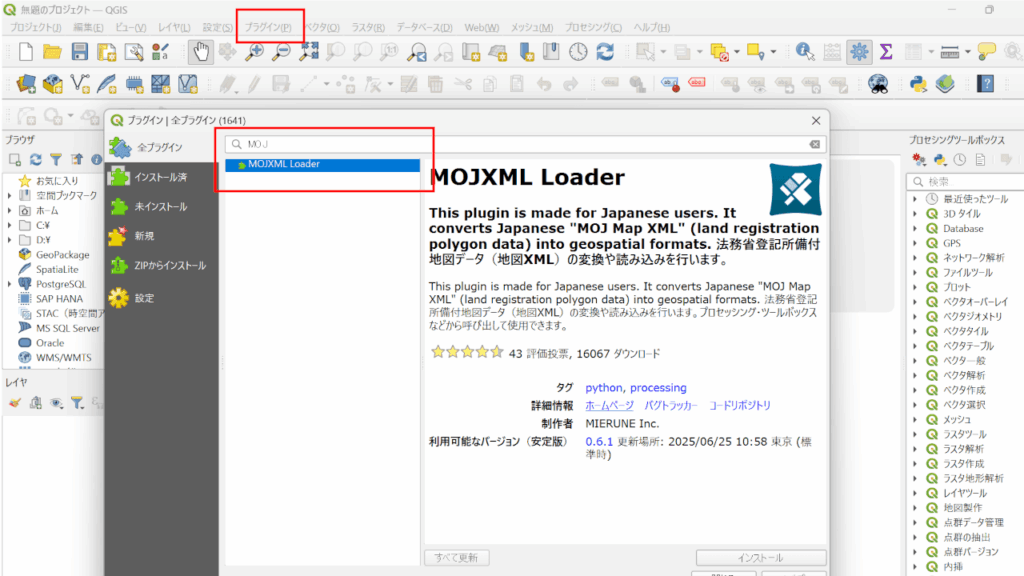Open the コードリポジトリ link
This screenshot has height=576, width=1024.
740,406
